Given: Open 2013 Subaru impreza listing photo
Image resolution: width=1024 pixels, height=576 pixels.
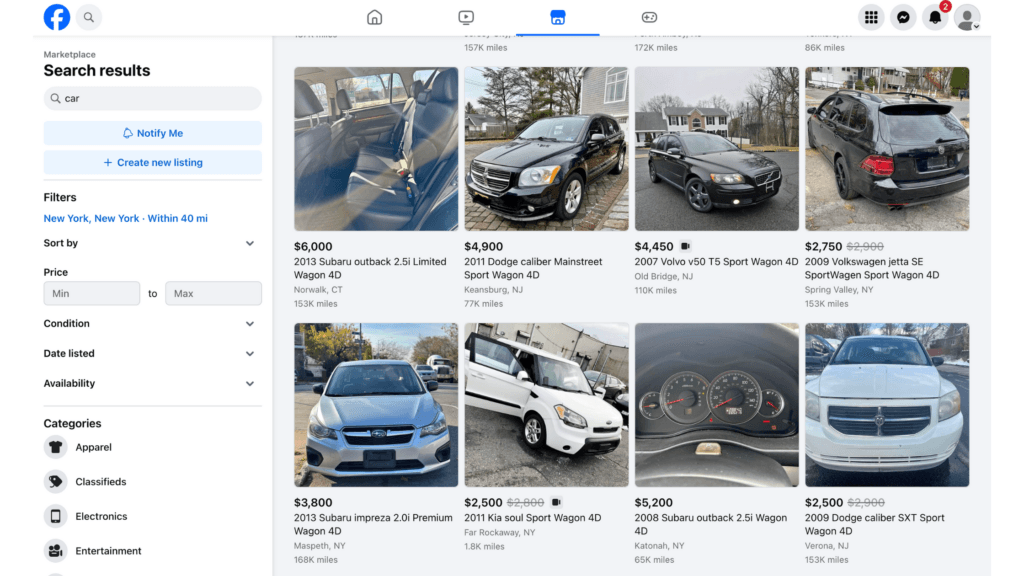Looking at the screenshot, I should 376,405.
